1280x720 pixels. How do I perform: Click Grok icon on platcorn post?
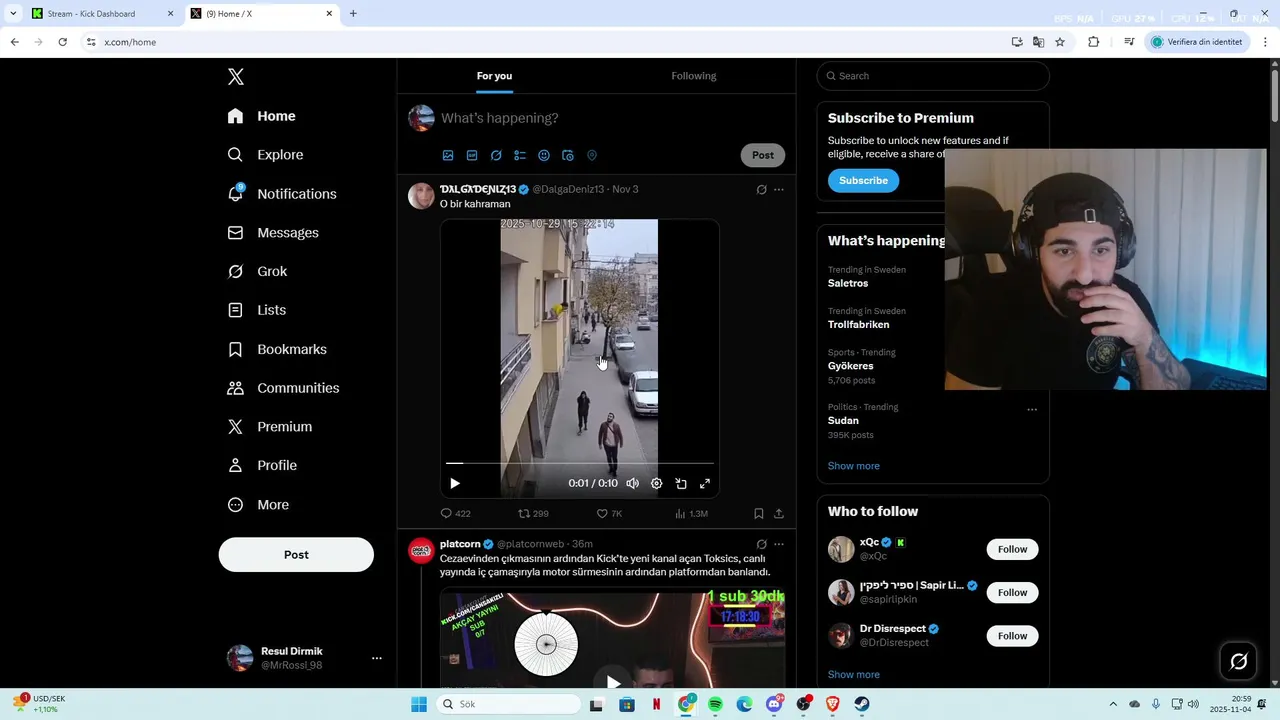click(x=761, y=545)
